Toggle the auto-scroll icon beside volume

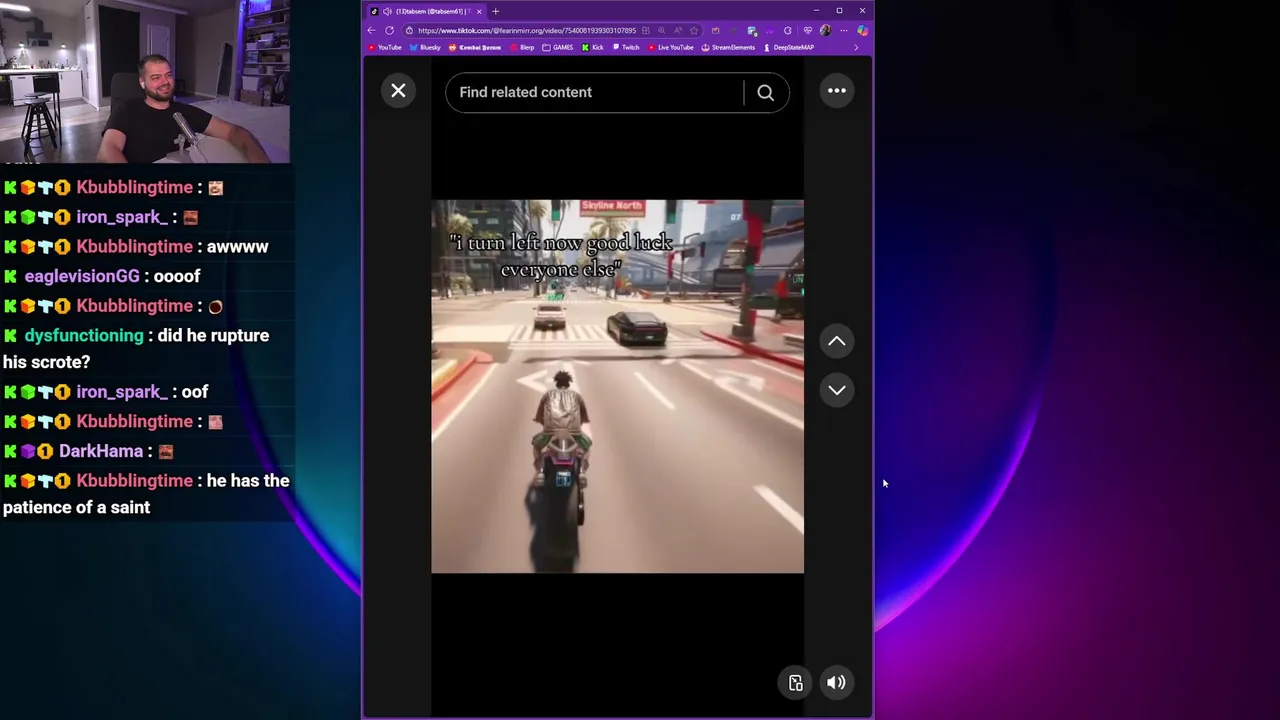tap(796, 683)
